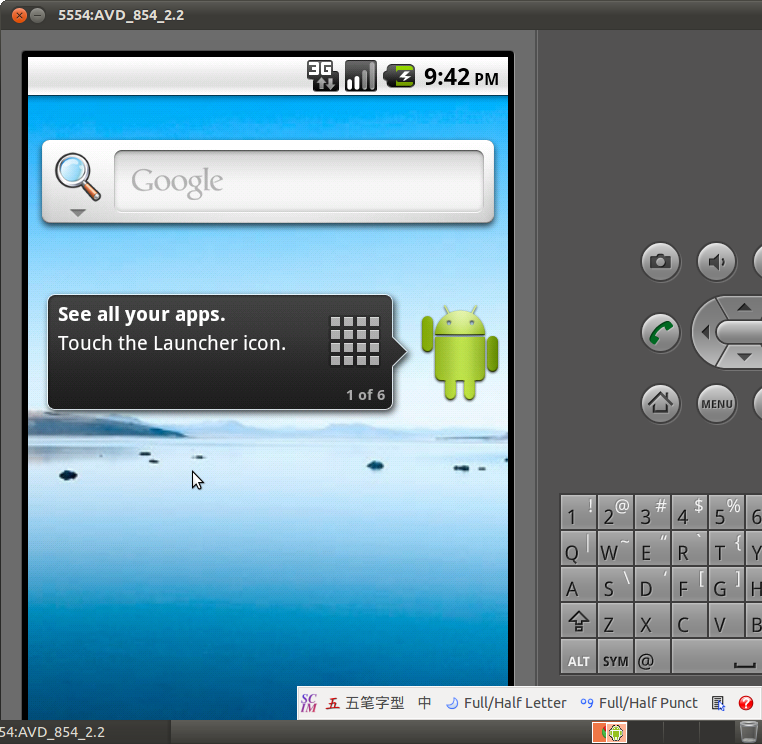
Task: Open search source dropdown arrow under magnifier
Action: click(x=78, y=212)
